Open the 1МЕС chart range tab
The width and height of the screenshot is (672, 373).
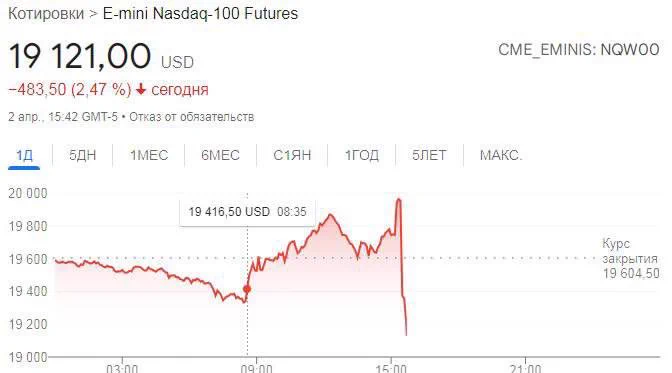pos(149,155)
